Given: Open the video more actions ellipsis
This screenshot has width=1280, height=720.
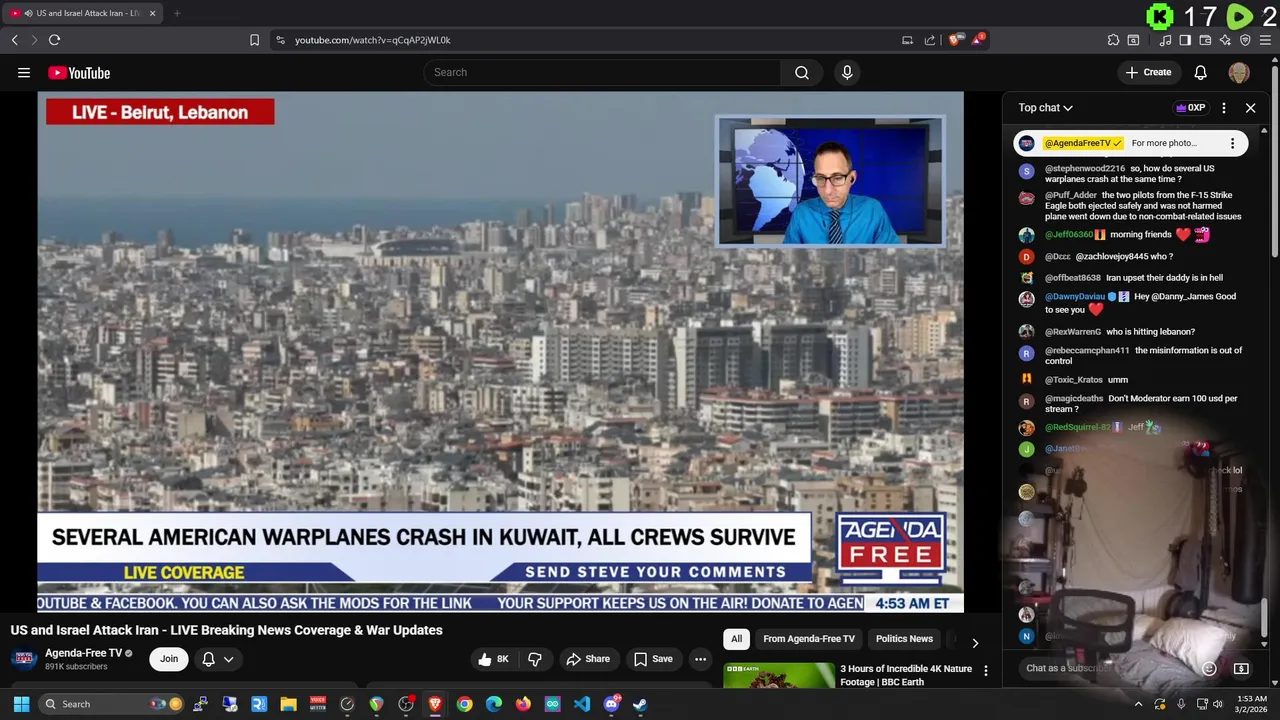Looking at the screenshot, I should pos(700,659).
